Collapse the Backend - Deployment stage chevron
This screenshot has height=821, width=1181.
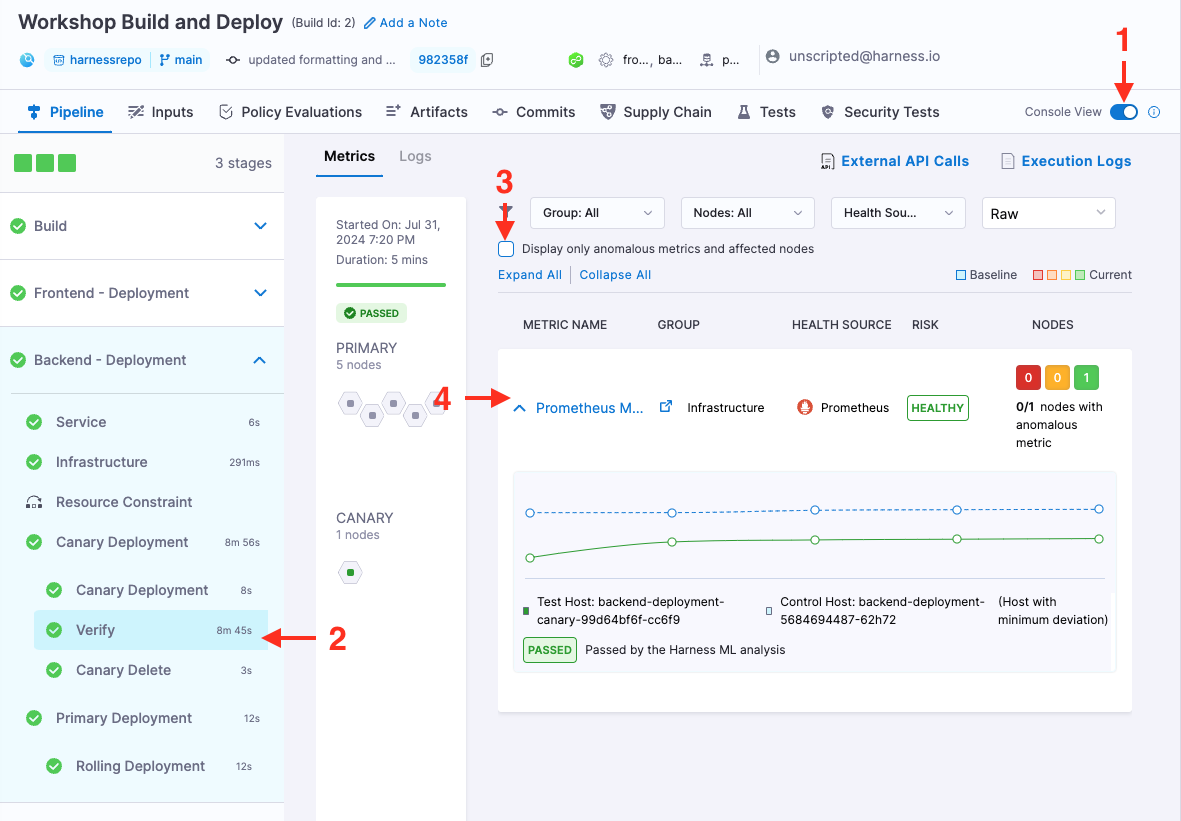[x=260, y=360]
